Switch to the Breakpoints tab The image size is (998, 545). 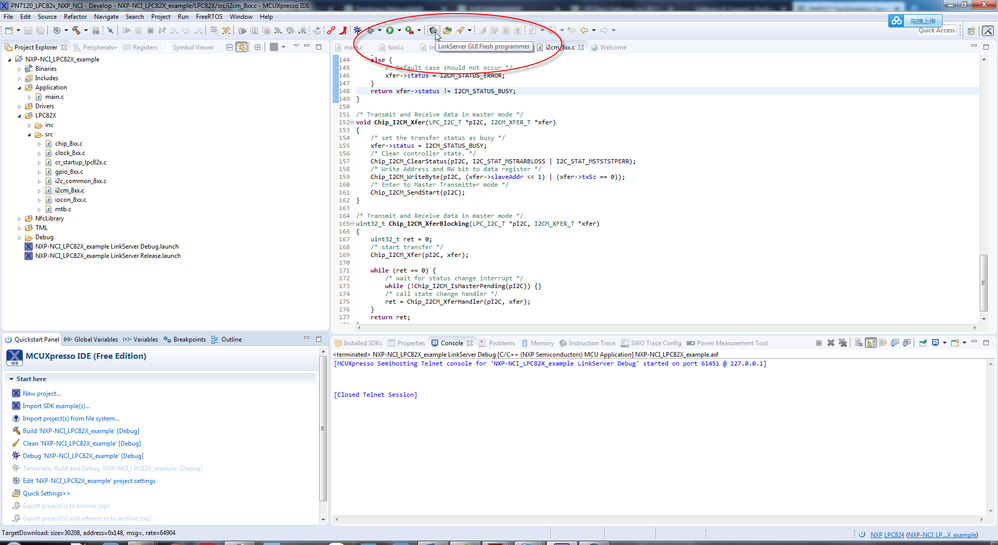(185, 339)
